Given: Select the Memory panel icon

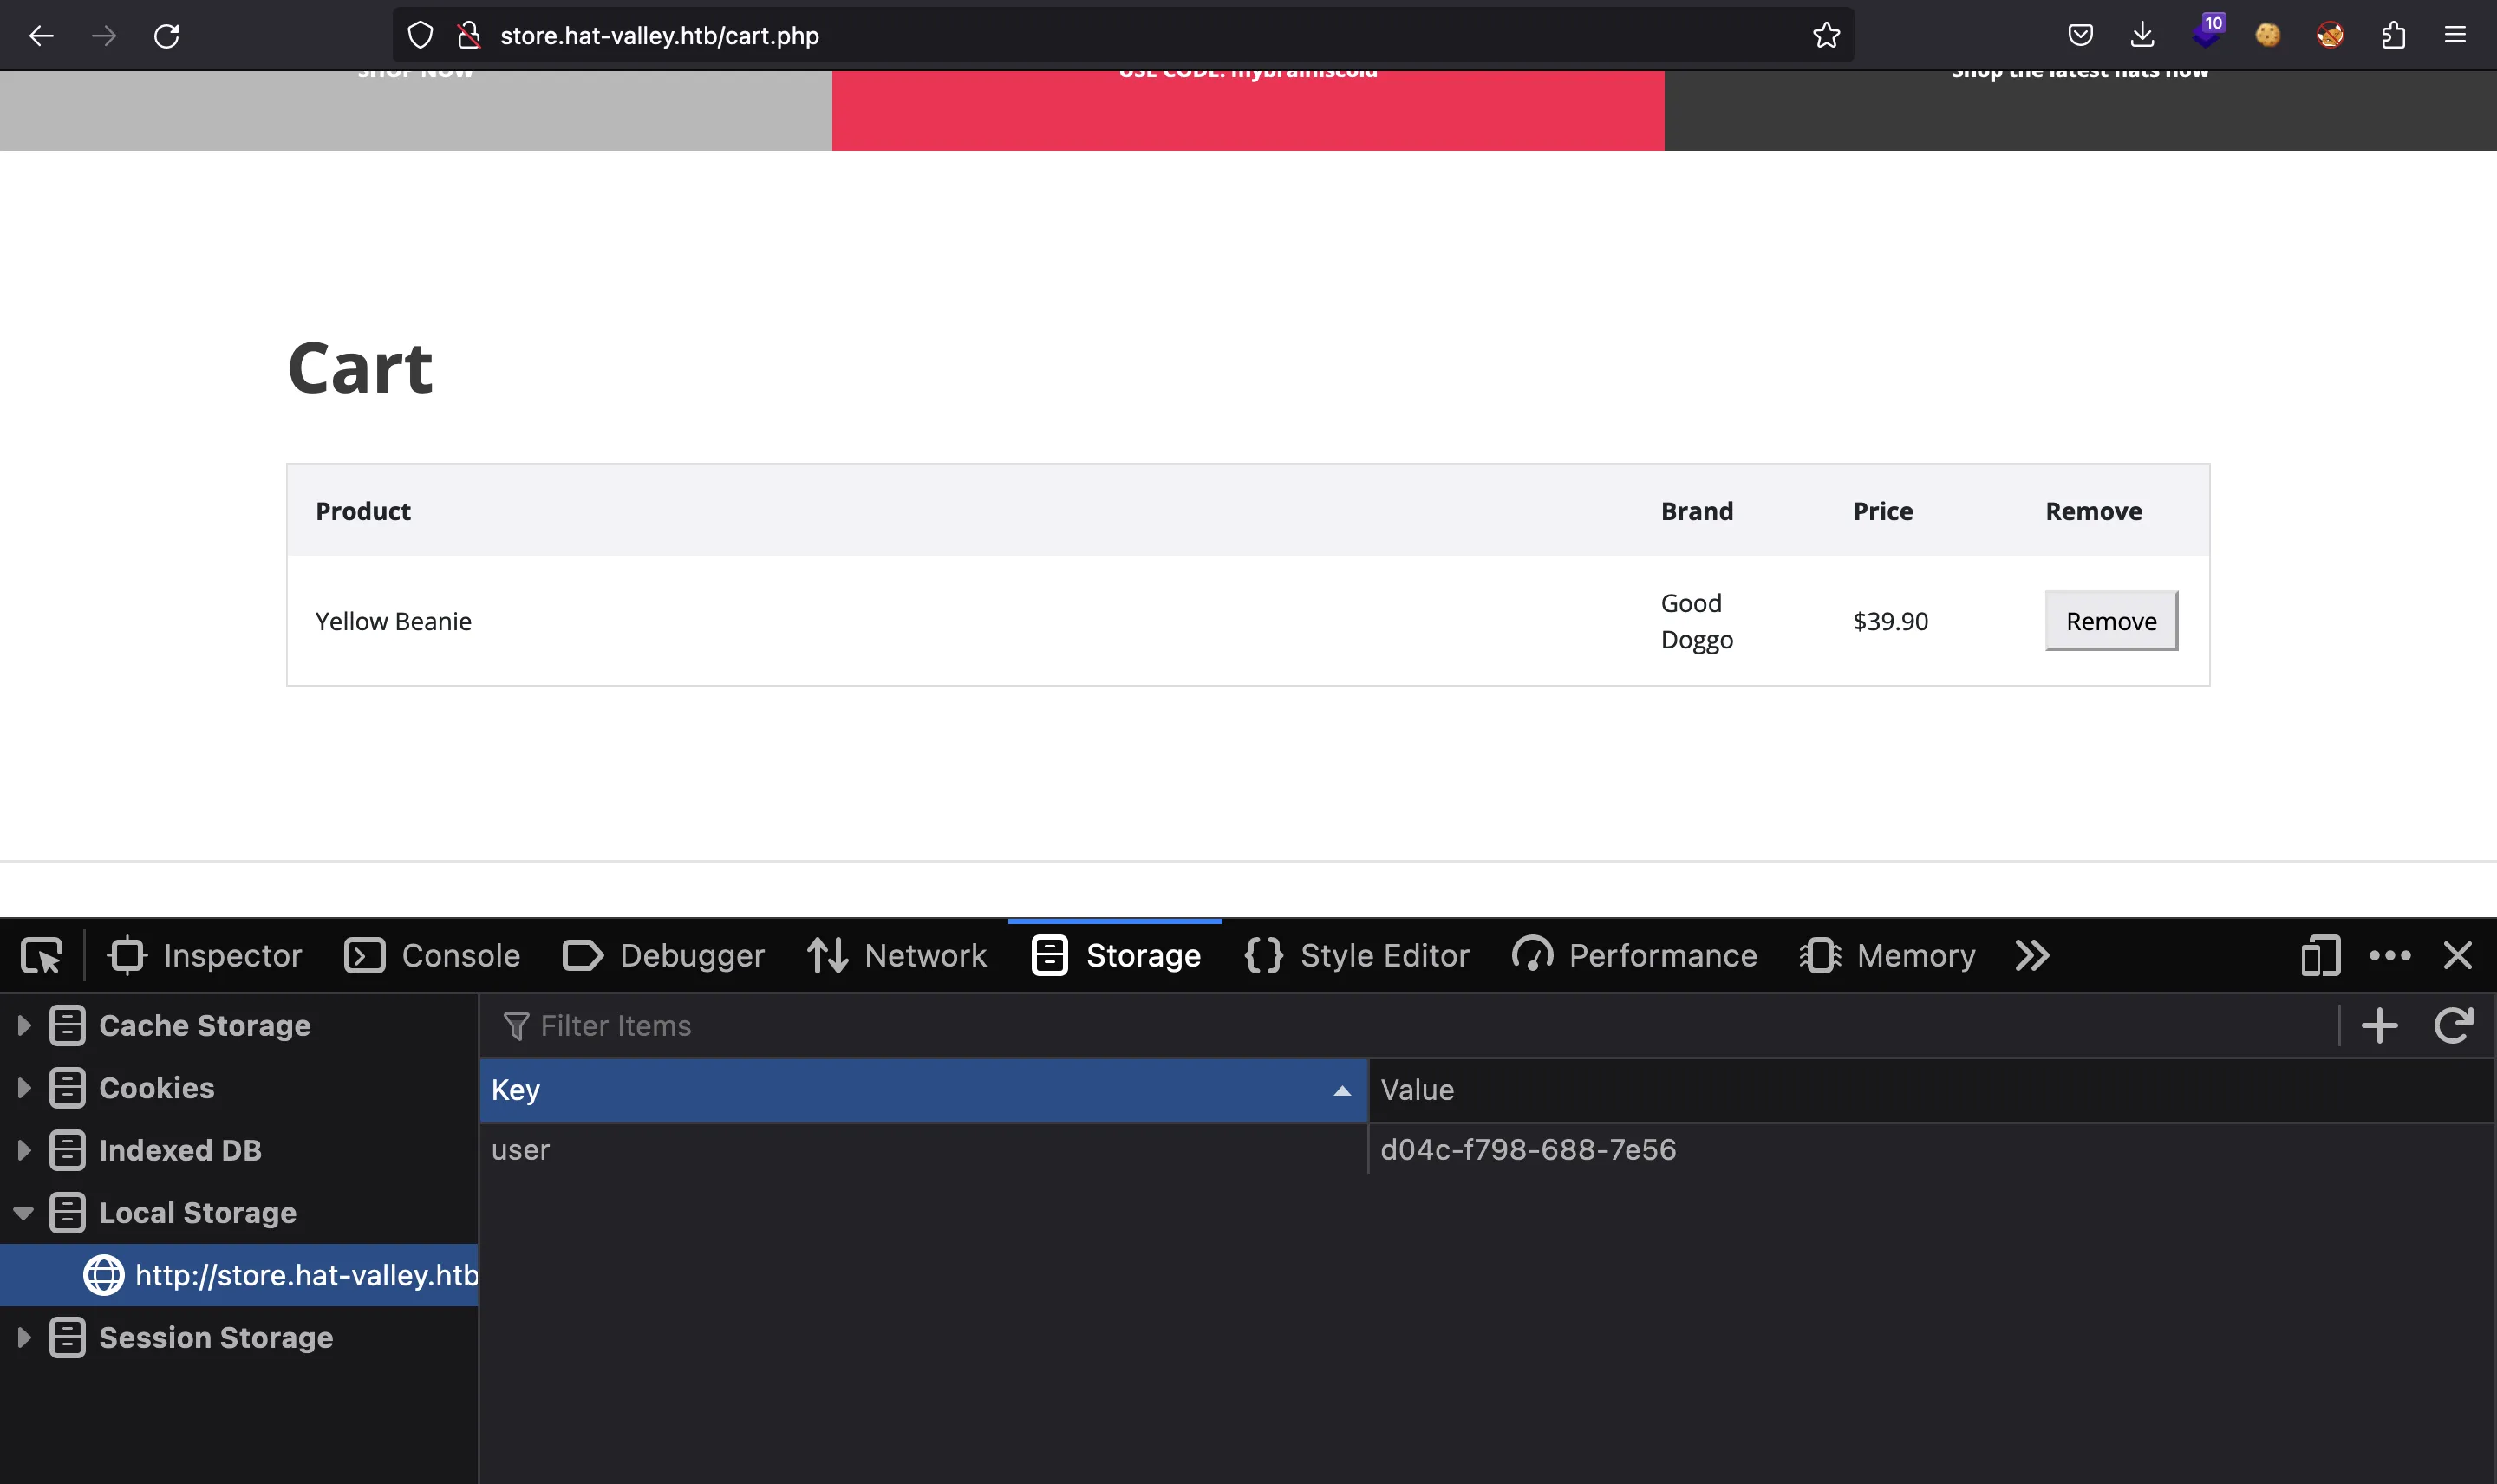Looking at the screenshot, I should [1818, 956].
